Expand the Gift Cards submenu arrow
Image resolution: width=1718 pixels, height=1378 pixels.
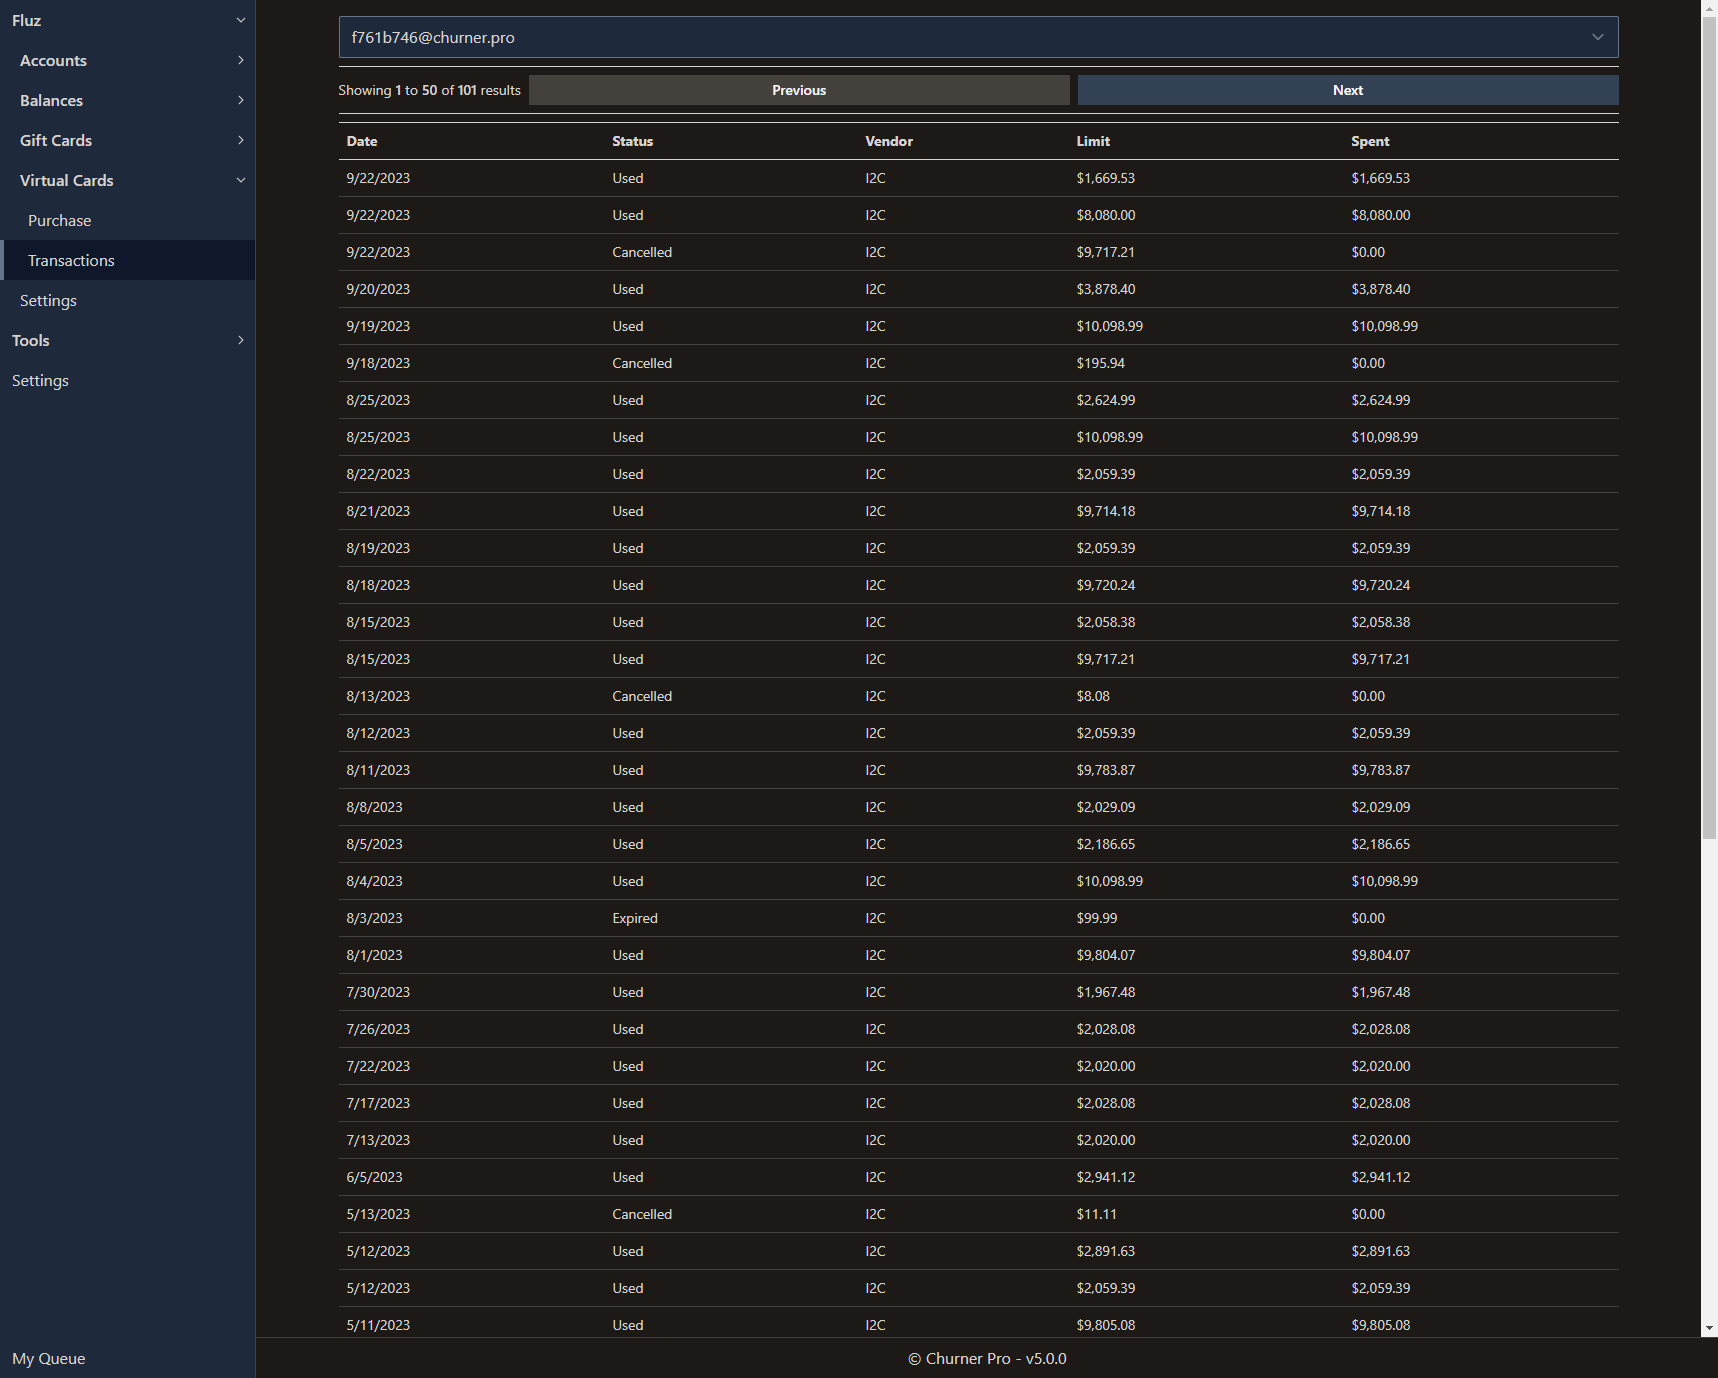(240, 140)
